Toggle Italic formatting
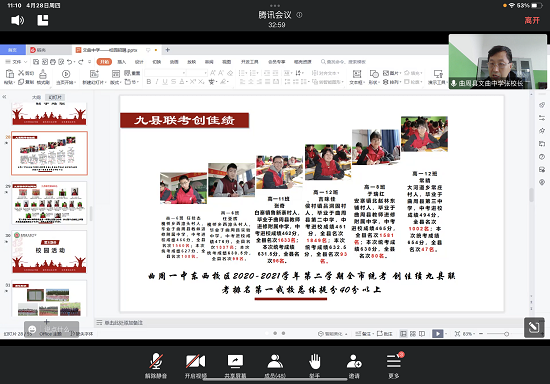 (156, 82)
